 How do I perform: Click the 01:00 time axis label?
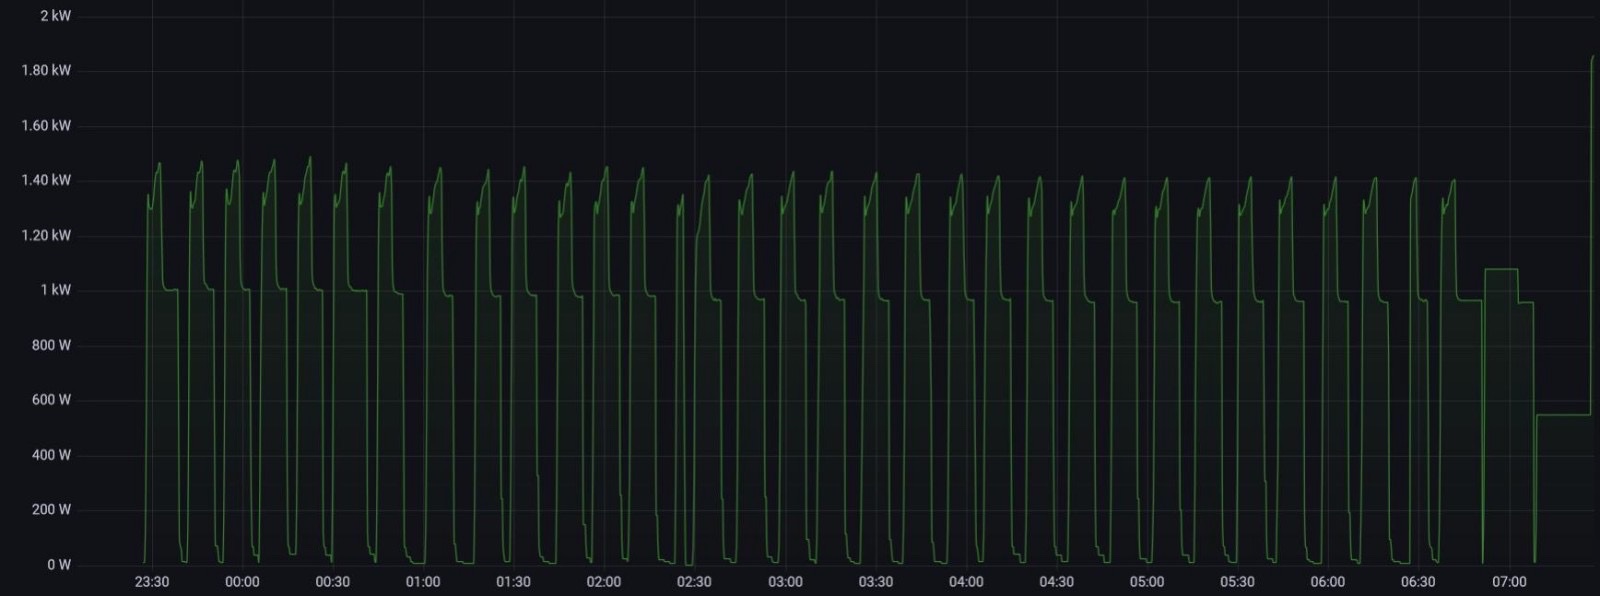423,582
